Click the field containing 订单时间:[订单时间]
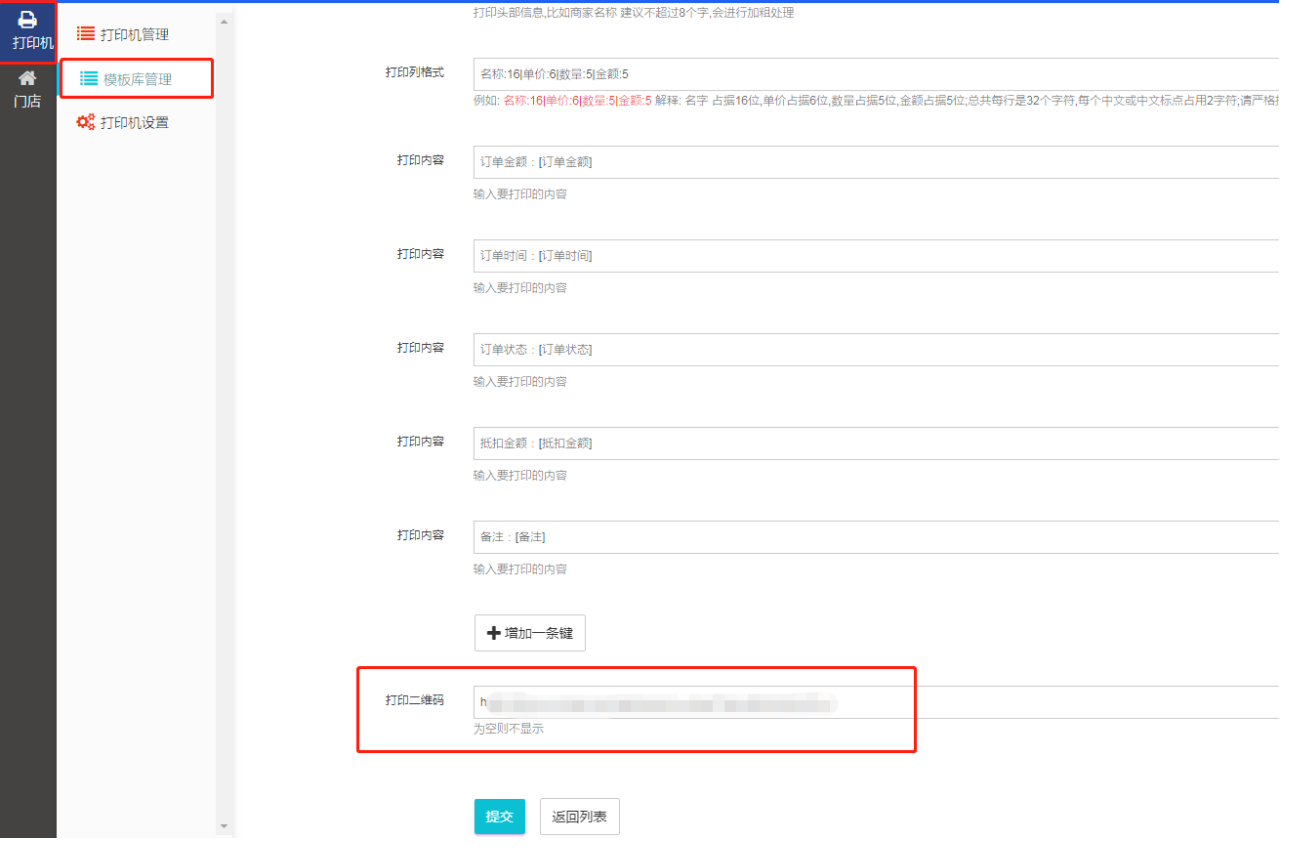The height and width of the screenshot is (861, 1289). (x=877, y=256)
